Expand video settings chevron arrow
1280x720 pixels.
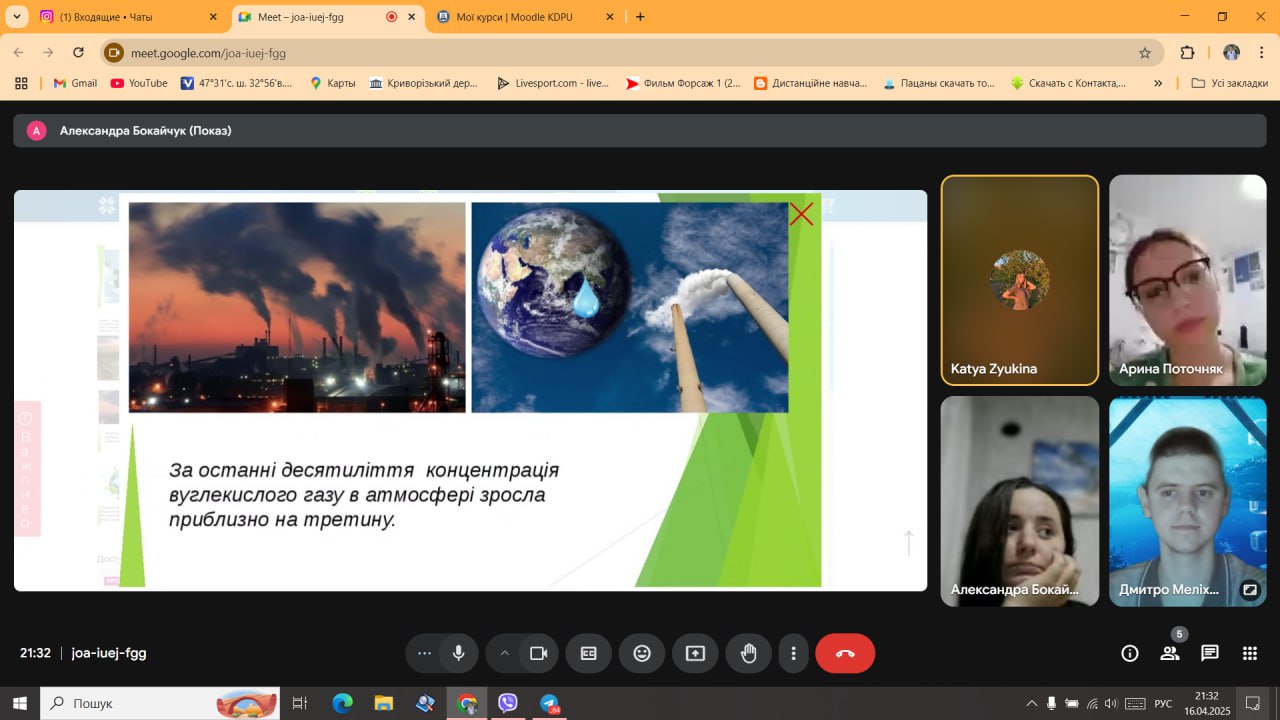tap(504, 653)
